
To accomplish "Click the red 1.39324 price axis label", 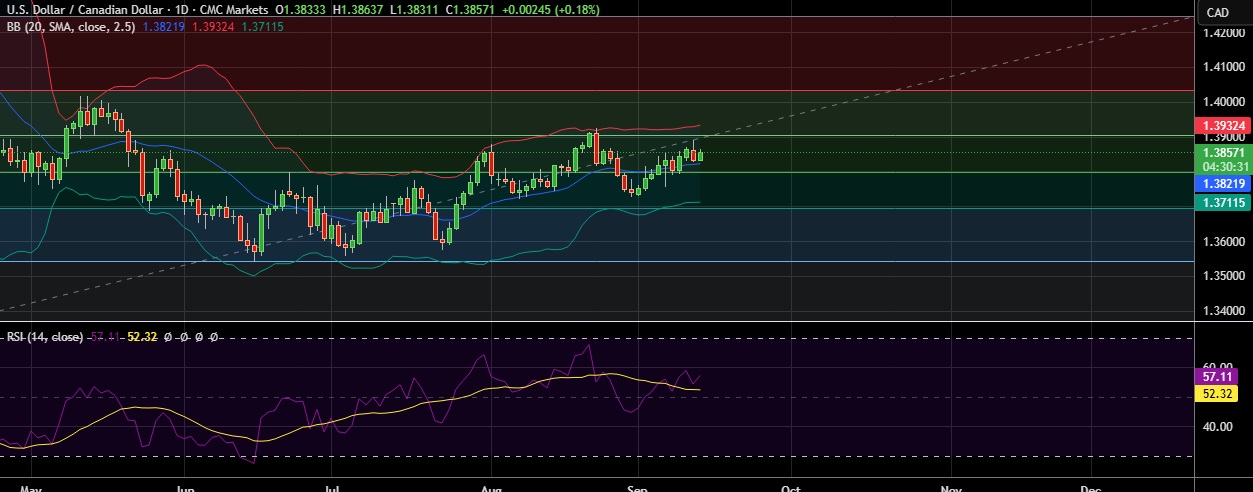I will tap(1223, 126).
